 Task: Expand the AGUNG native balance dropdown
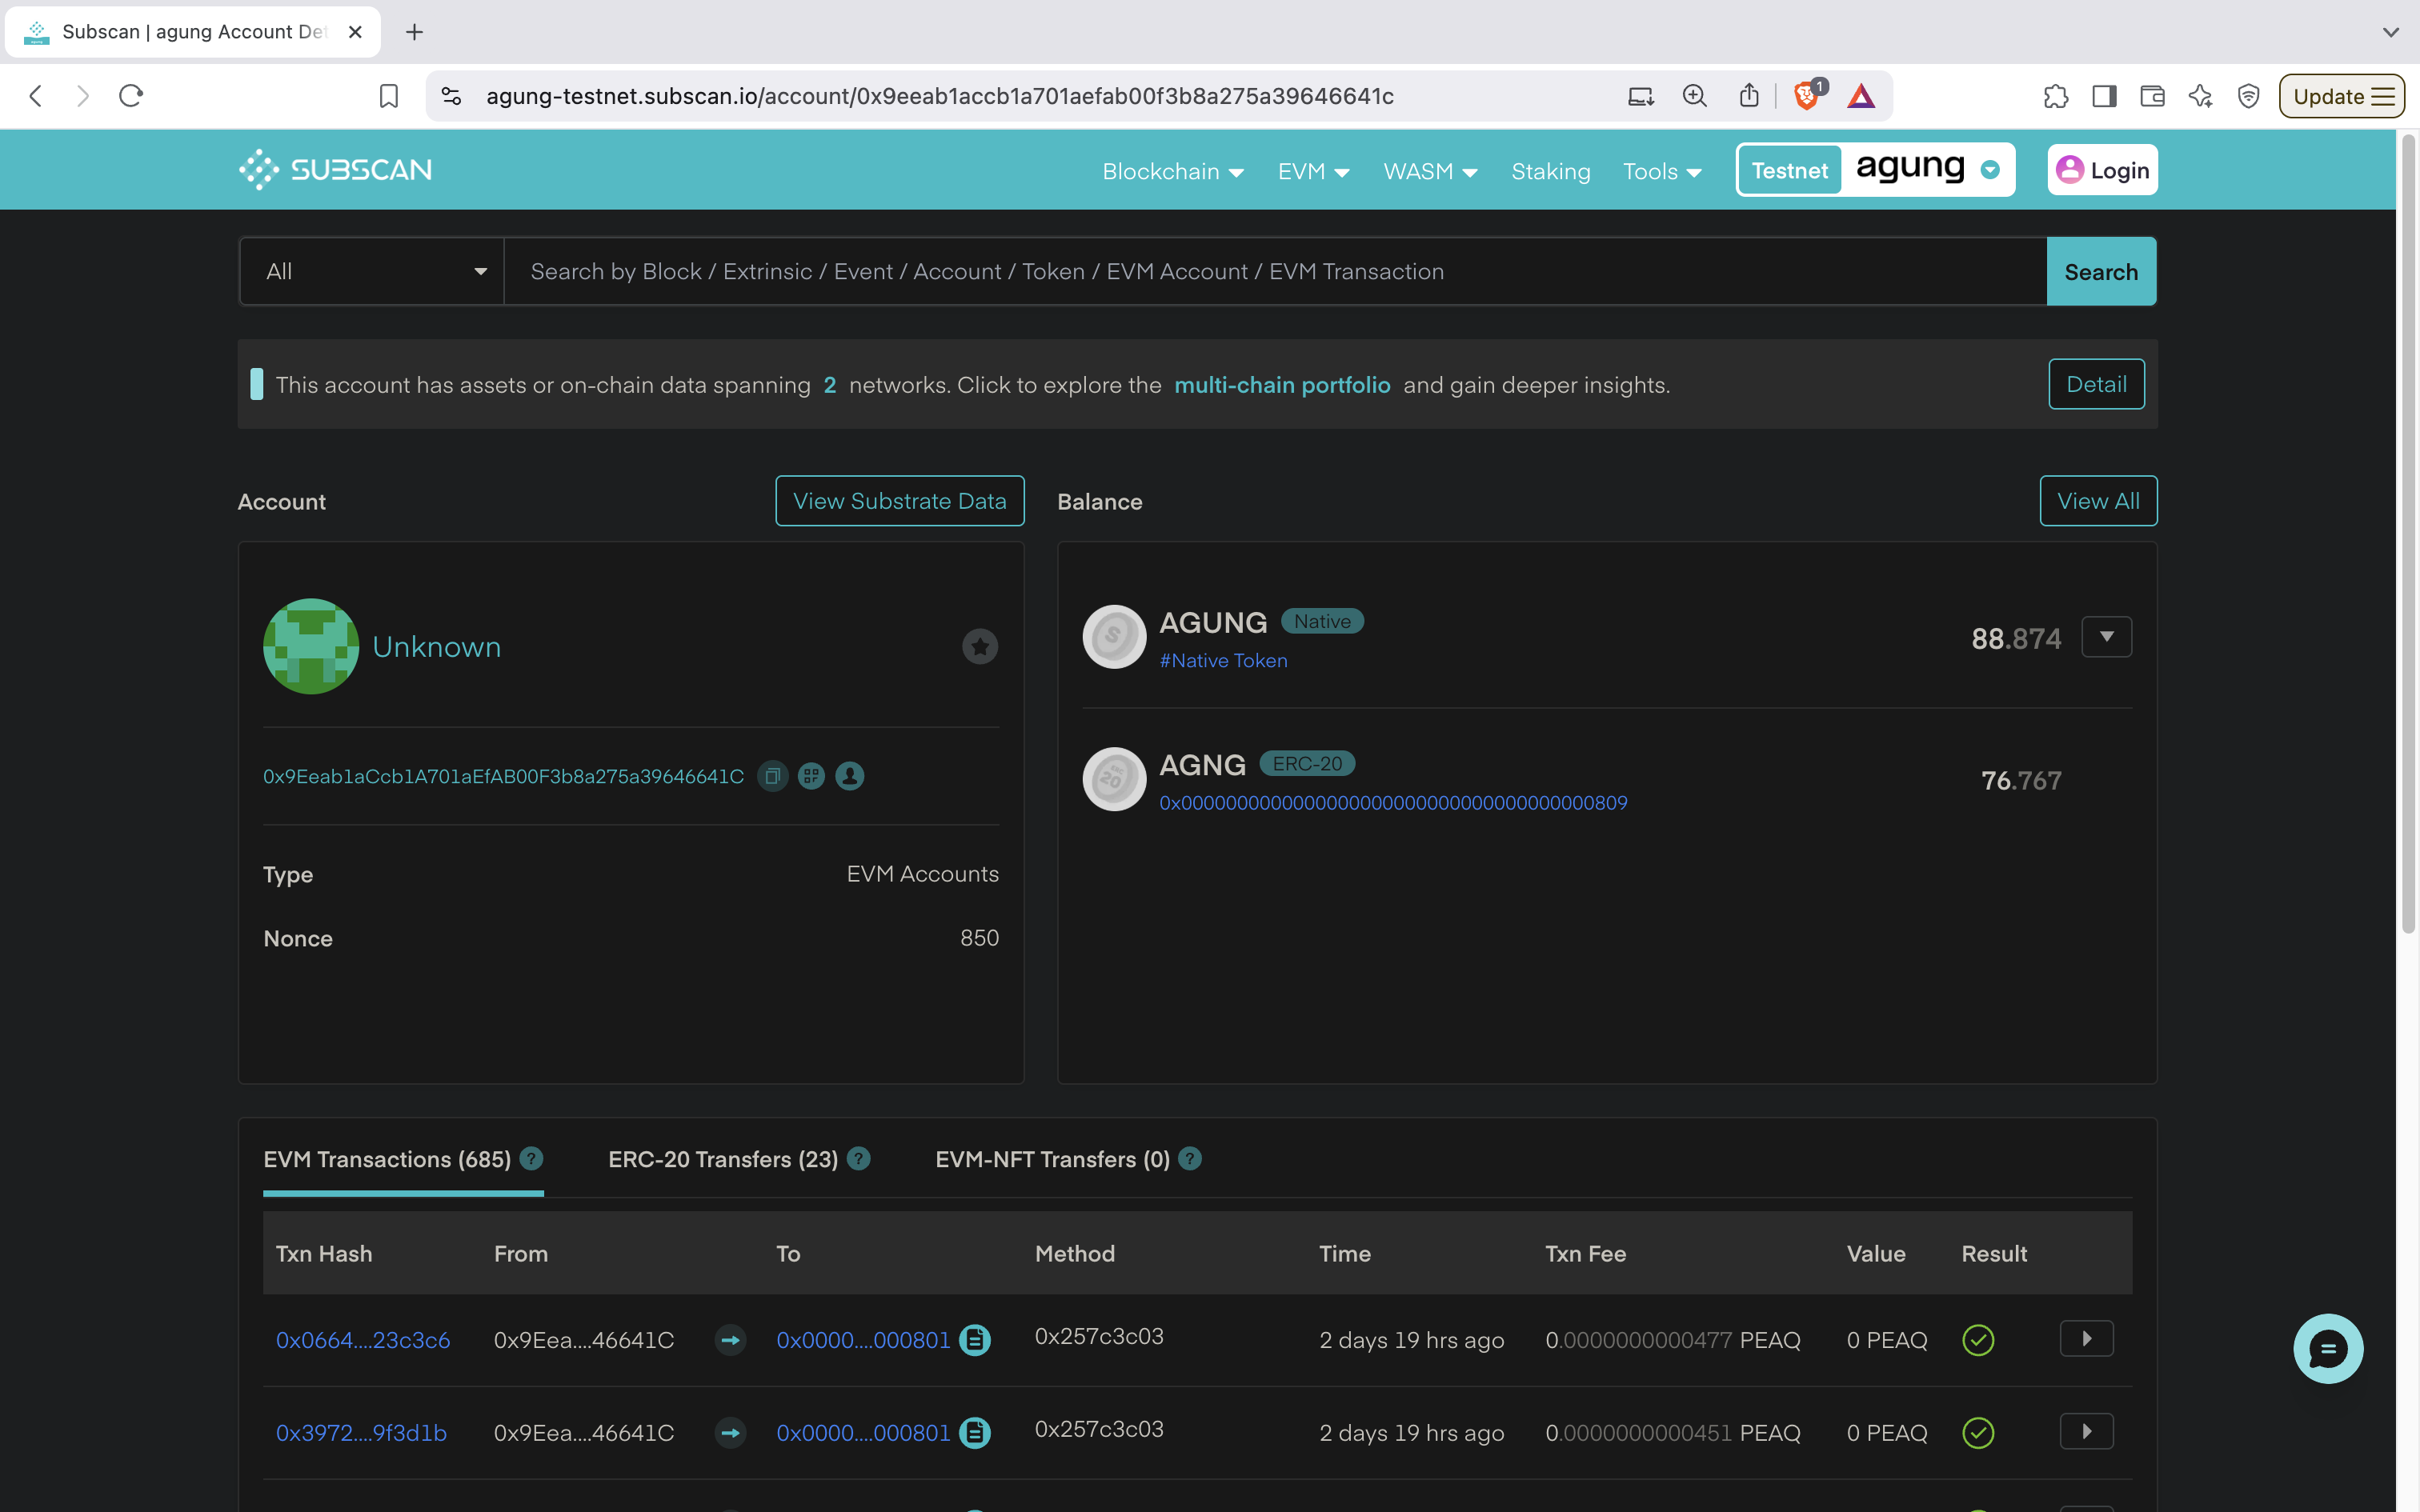click(x=2106, y=637)
